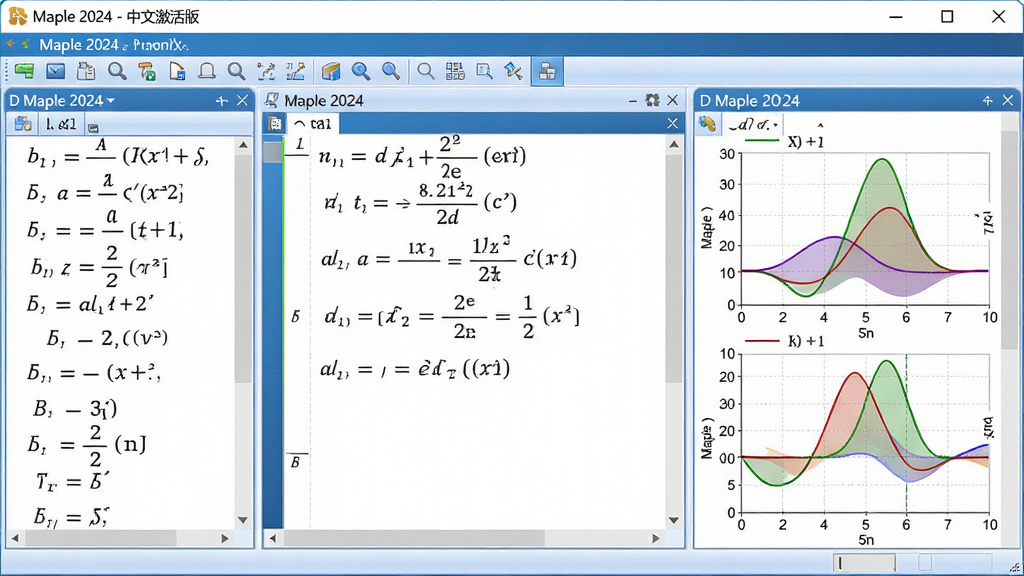Click the grid tiles toolbar icon

point(455,71)
